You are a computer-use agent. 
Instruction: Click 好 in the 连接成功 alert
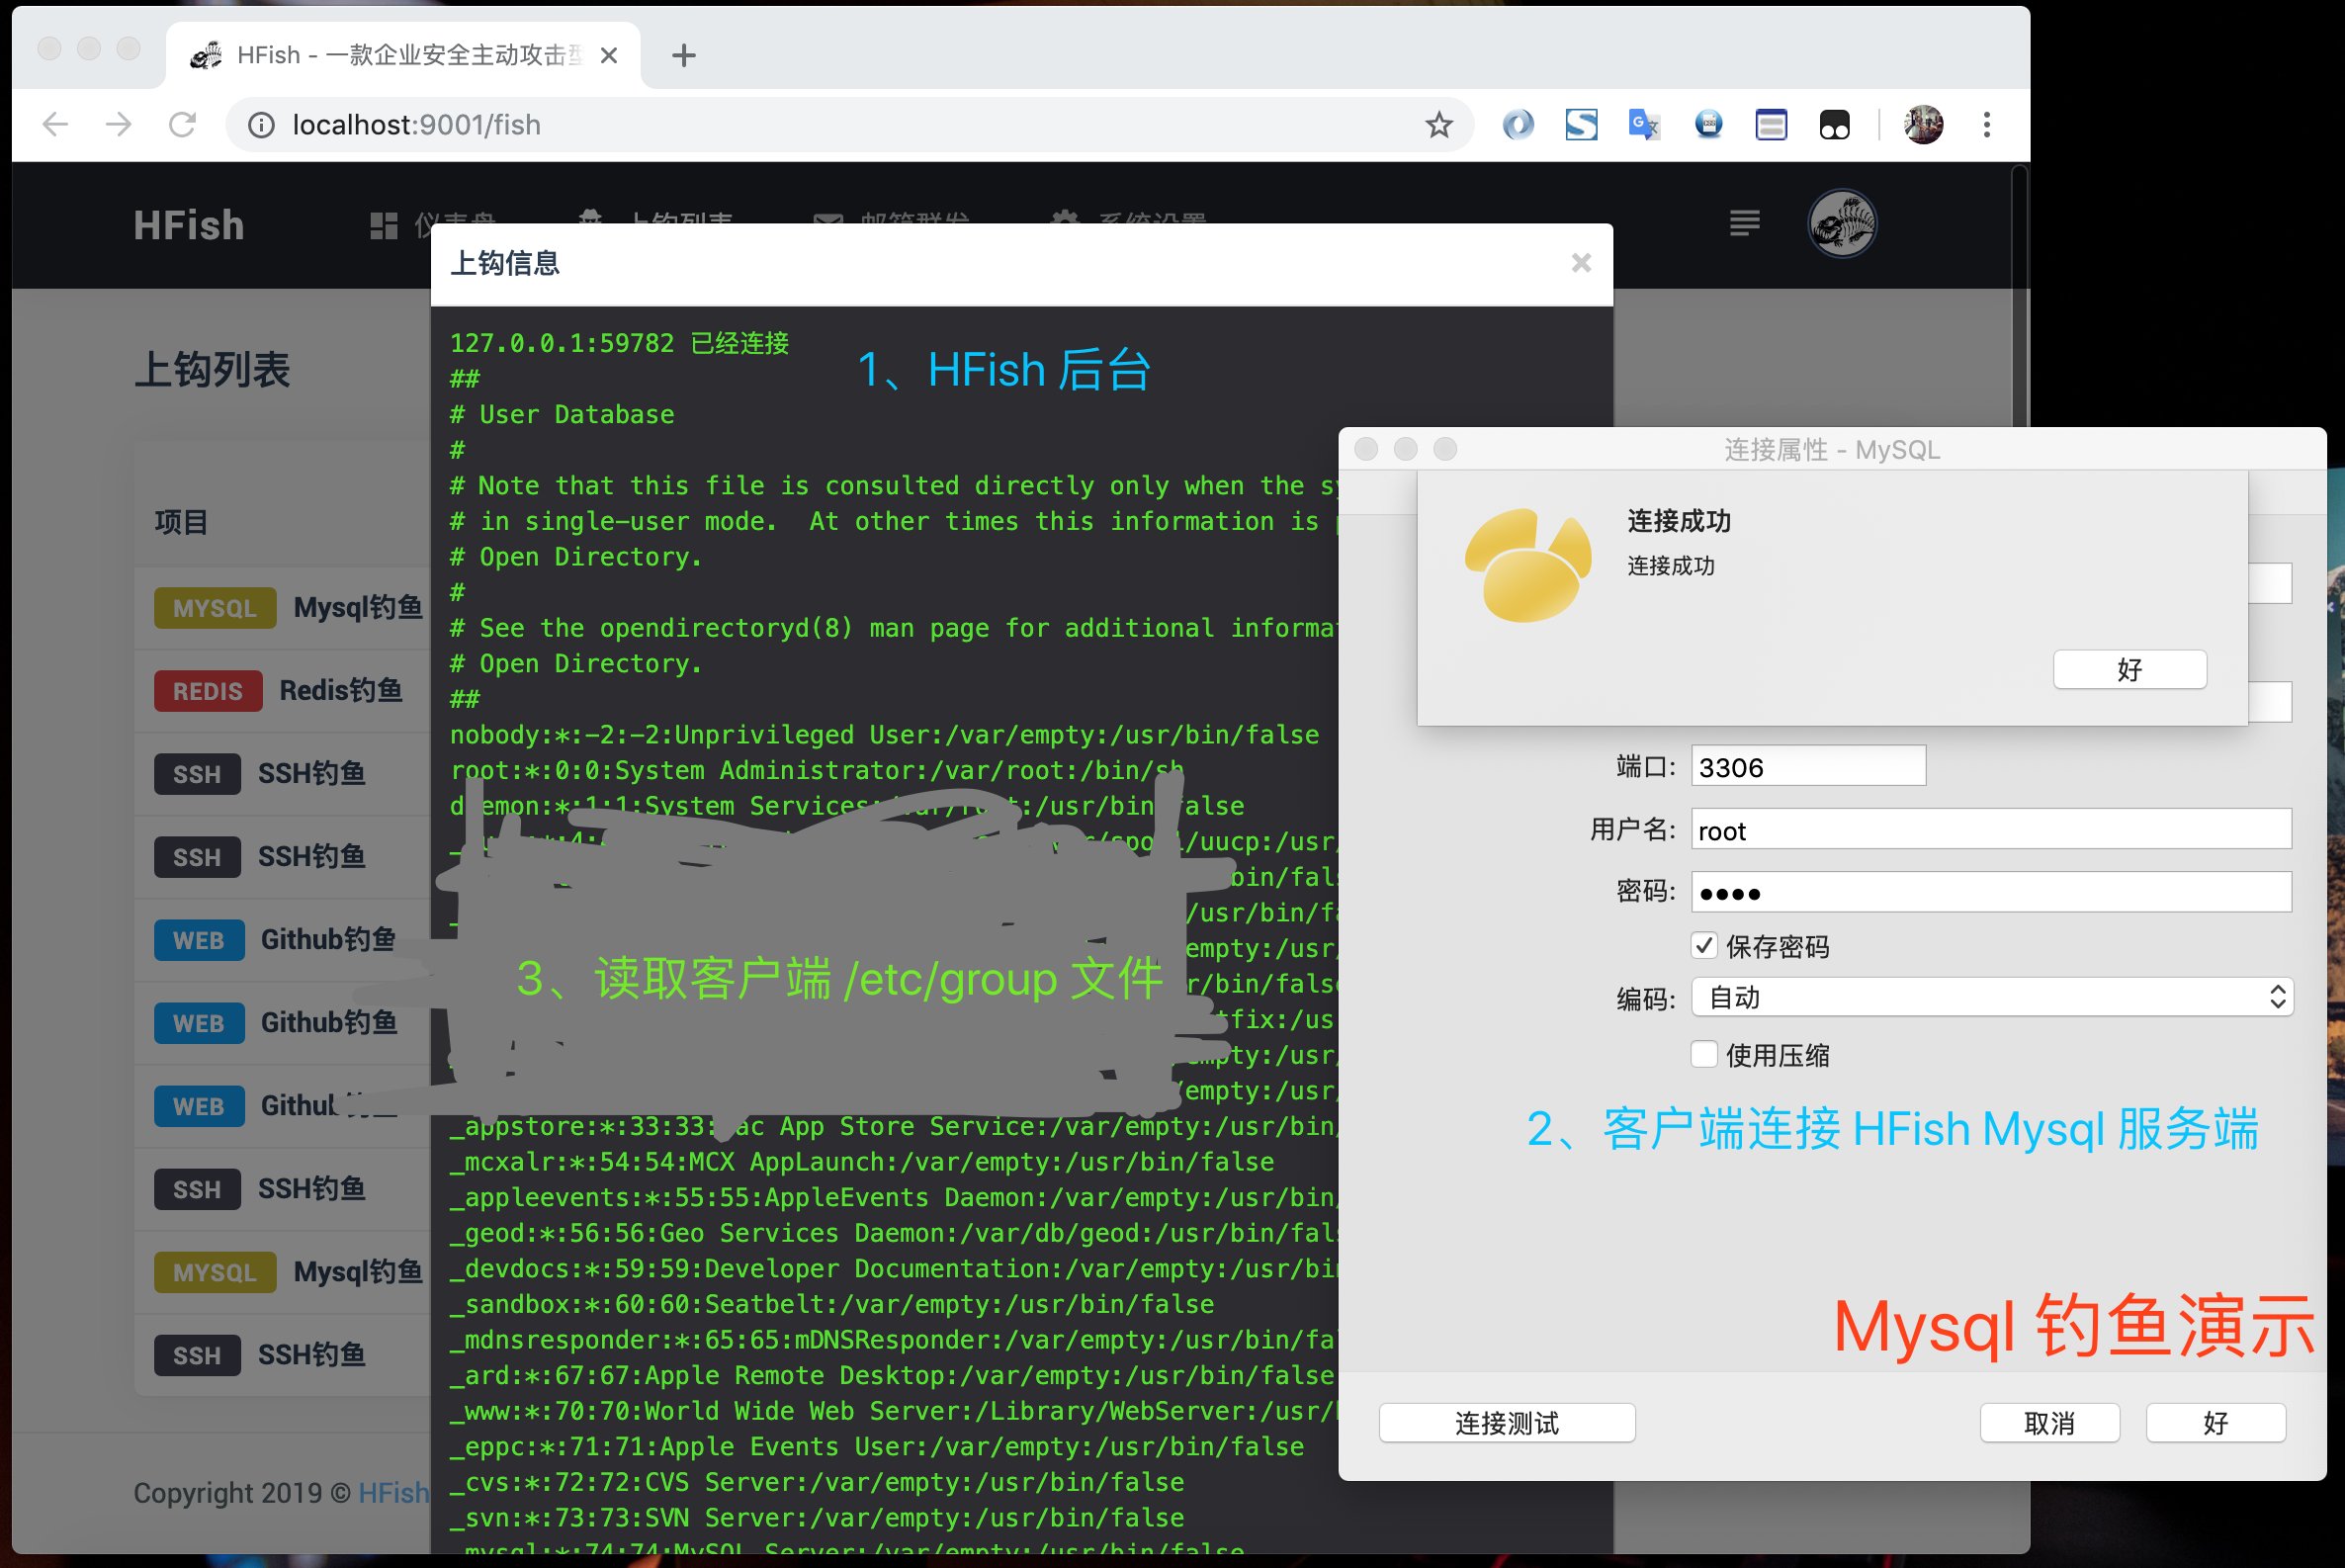pos(2130,669)
